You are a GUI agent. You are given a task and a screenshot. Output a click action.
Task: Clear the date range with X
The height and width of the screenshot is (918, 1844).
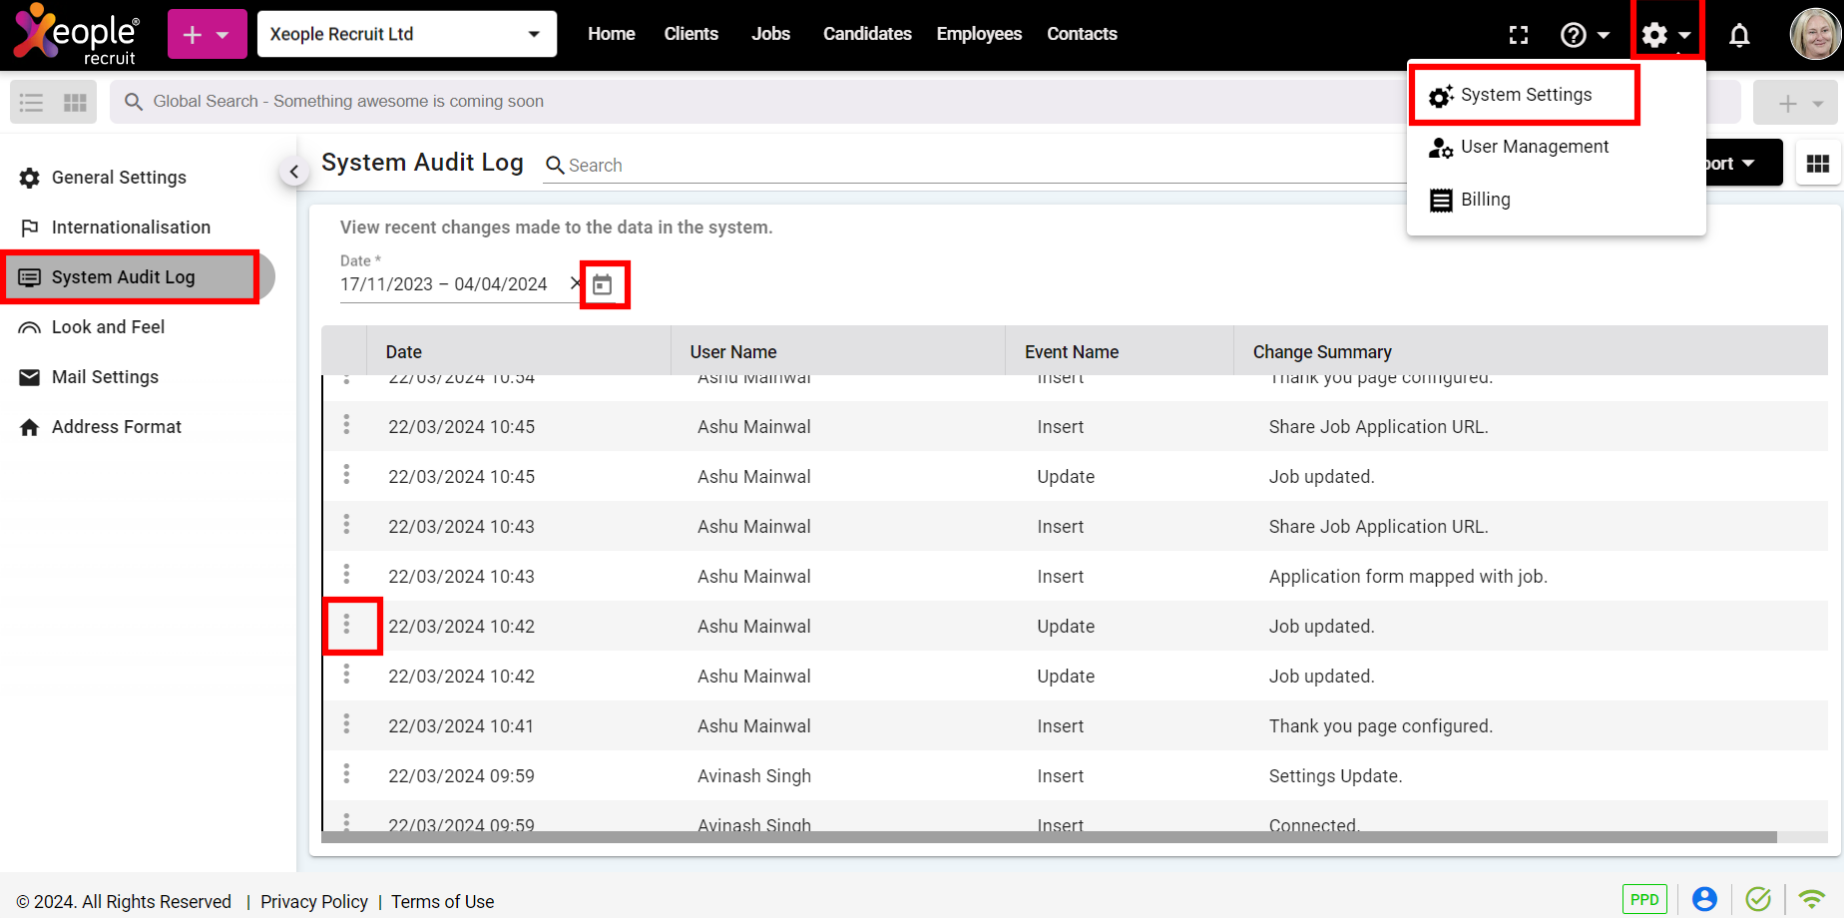[575, 284]
